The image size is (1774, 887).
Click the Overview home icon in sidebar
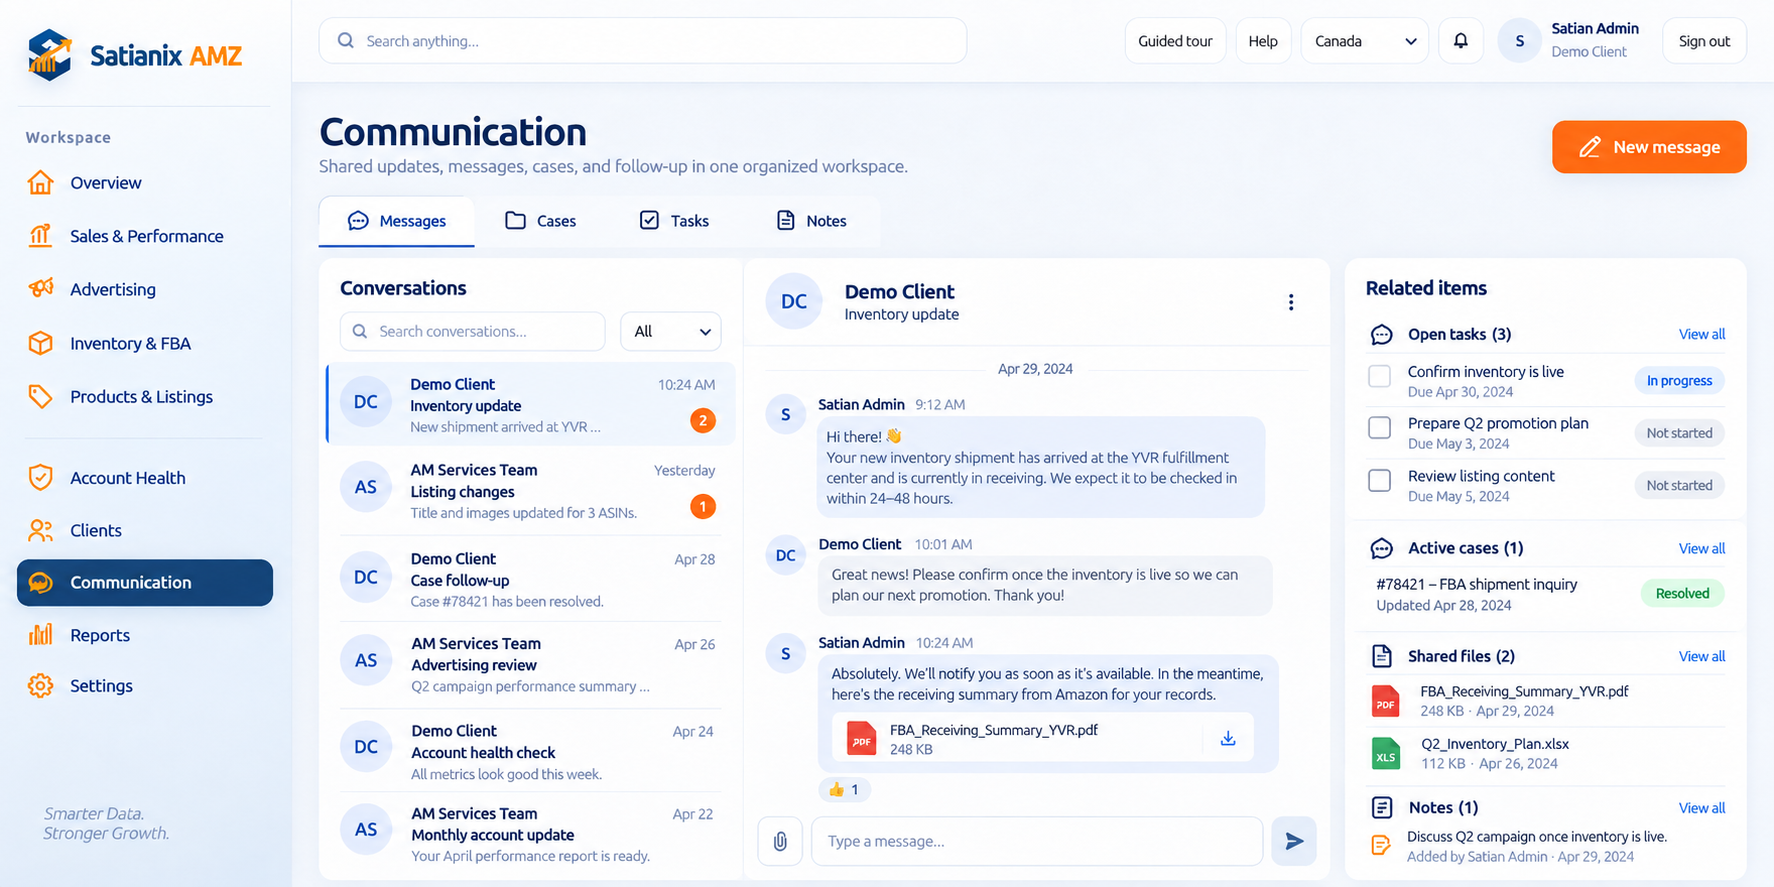point(41,182)
